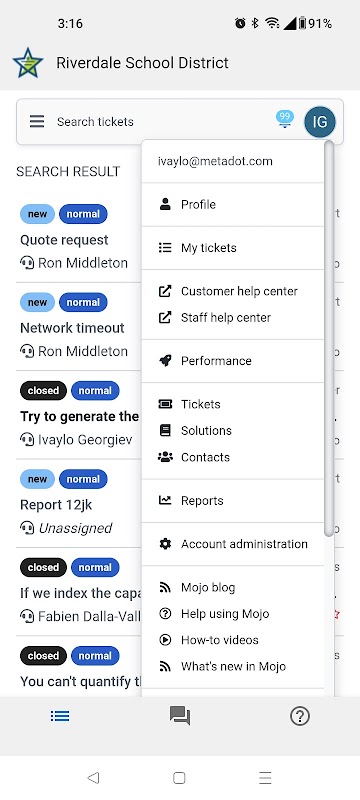Tap the notification bell showing 99
Image resolution: width=360 pixels, height=800 pixels.
[285, 119]
